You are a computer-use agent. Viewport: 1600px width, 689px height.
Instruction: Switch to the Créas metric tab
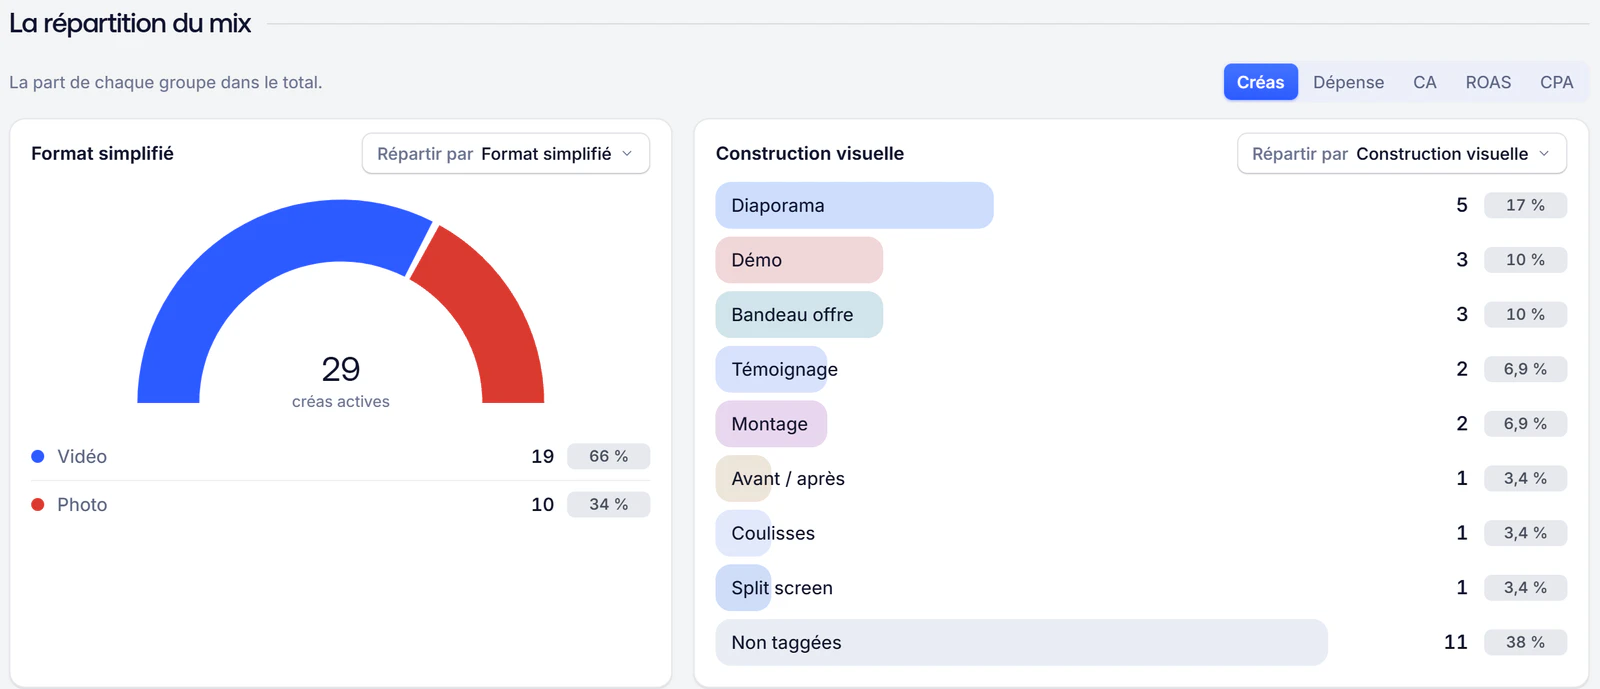pyautogui.click(x=1260, y=82)
